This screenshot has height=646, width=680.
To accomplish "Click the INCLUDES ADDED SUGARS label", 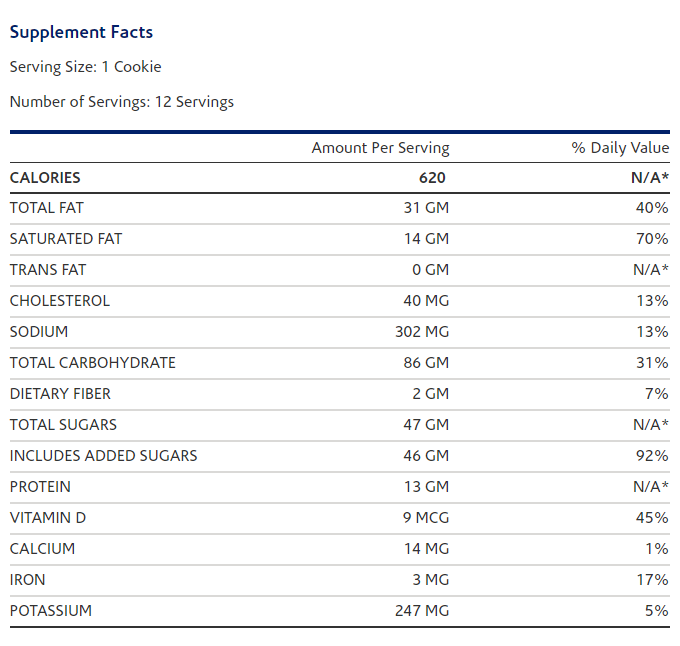I will coord(104,456).
